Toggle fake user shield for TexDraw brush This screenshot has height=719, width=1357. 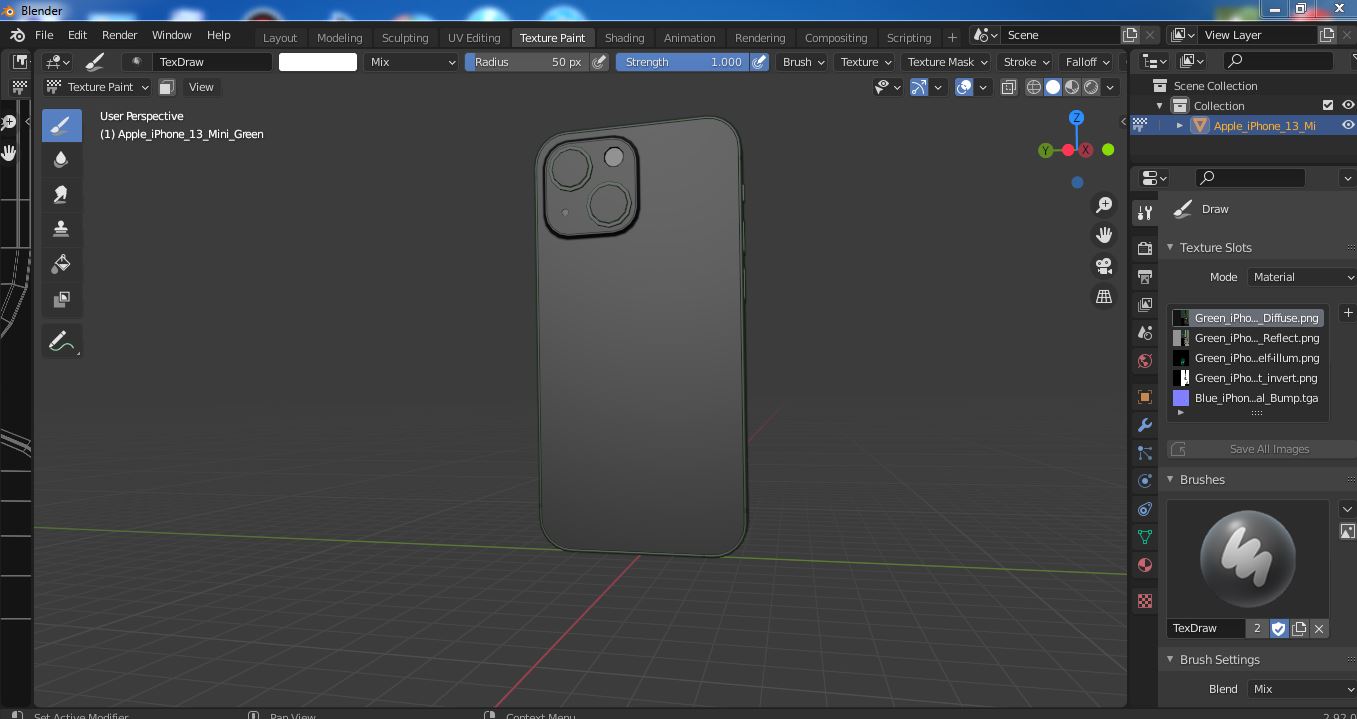(x=1279, y=628)
